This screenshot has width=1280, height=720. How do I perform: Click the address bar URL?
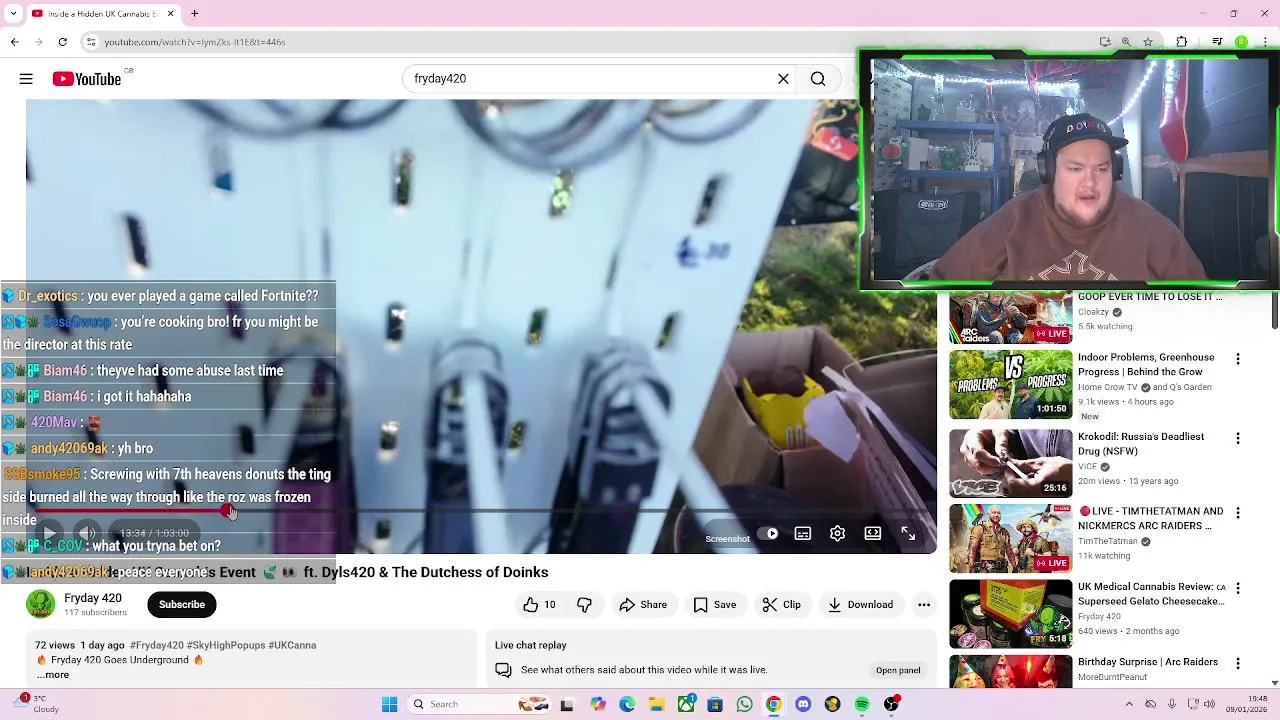(x=195, y=42)
